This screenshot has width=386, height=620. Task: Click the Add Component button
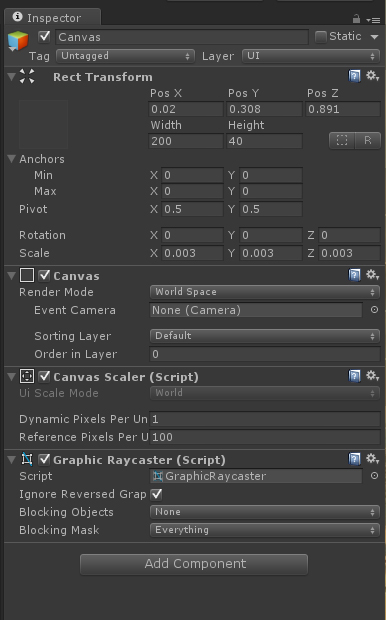[194, 564]
